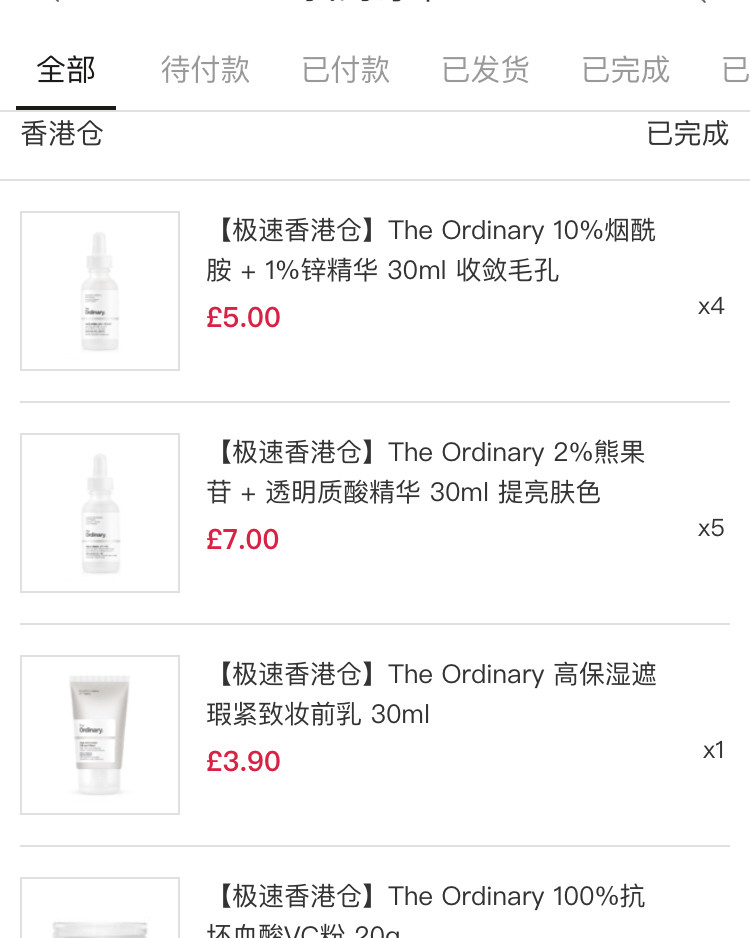Switch to the 已完成 tab
The image size is (750, 938).
coord(626,69)
